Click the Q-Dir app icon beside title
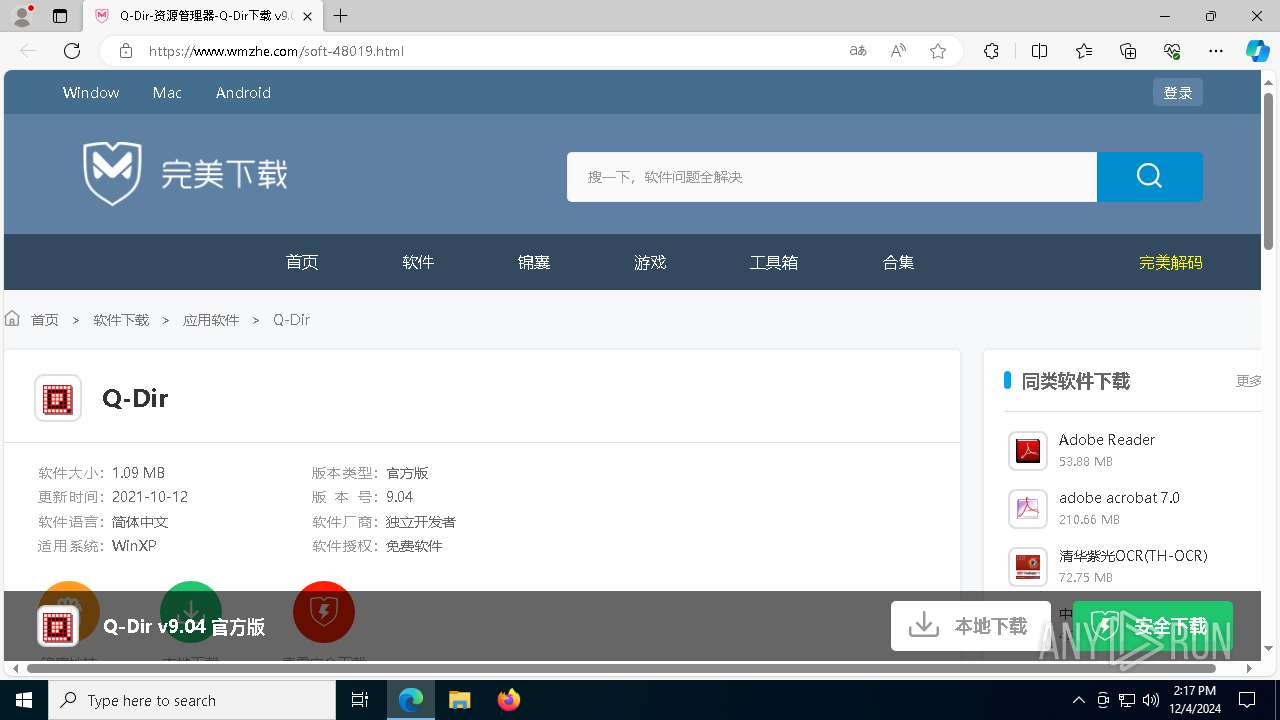The width and height of the screenshot is (1280, 720). pyautogui.click(x=58, y=398)
